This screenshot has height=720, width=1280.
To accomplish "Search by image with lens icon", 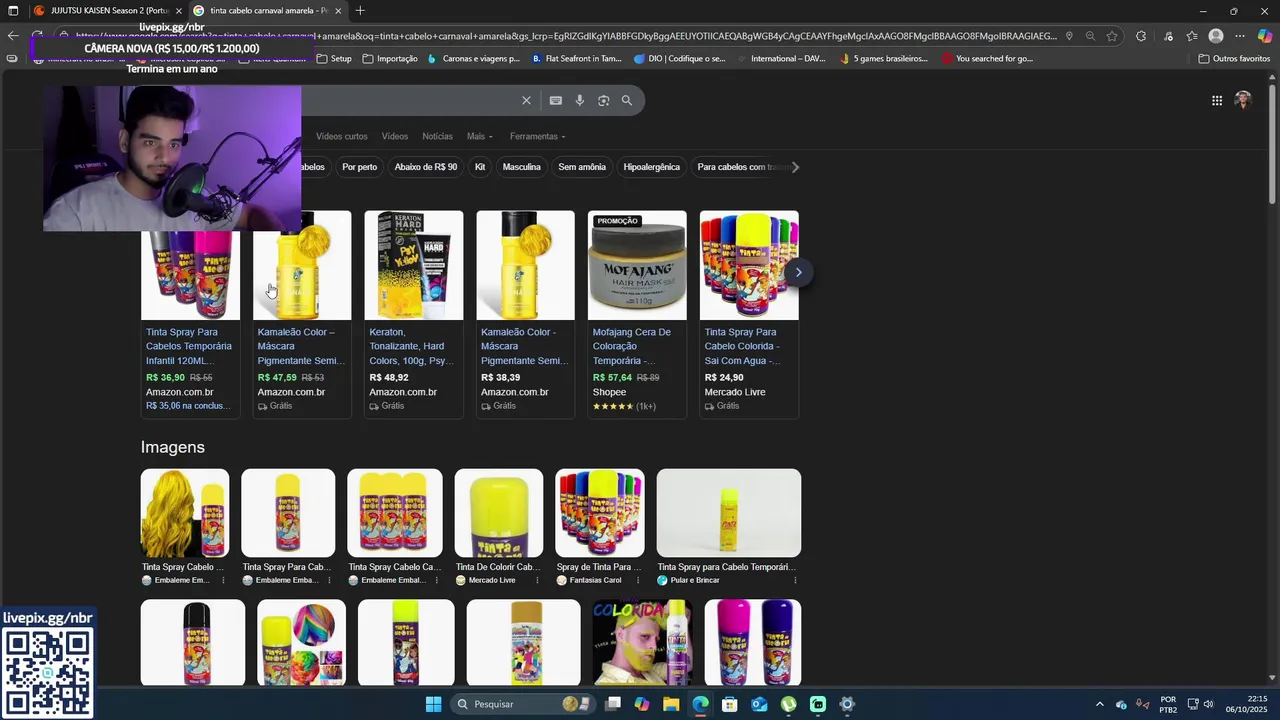I will (x=603, y=100).
